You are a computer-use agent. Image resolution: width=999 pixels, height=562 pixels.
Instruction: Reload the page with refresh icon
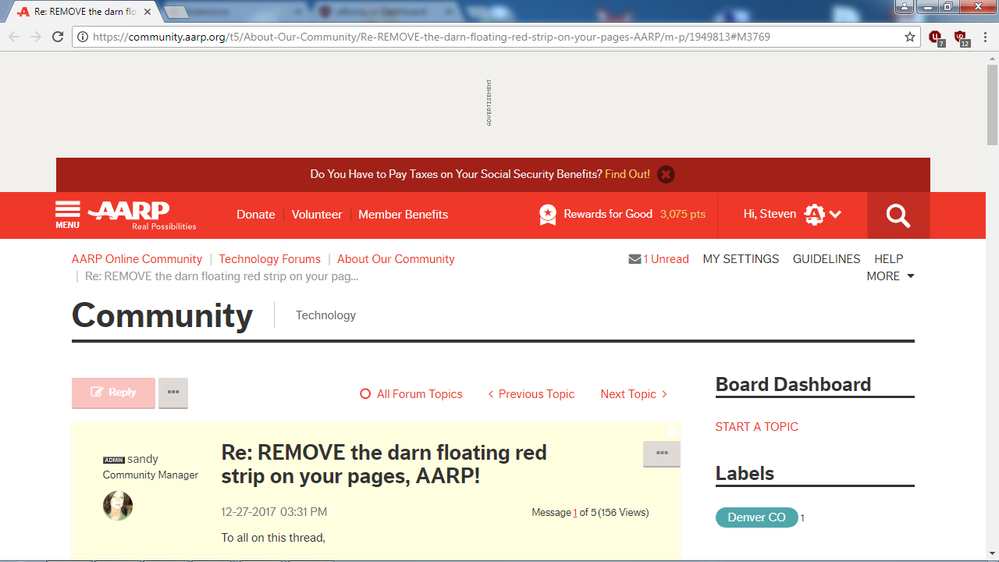[x=58, y=37]
